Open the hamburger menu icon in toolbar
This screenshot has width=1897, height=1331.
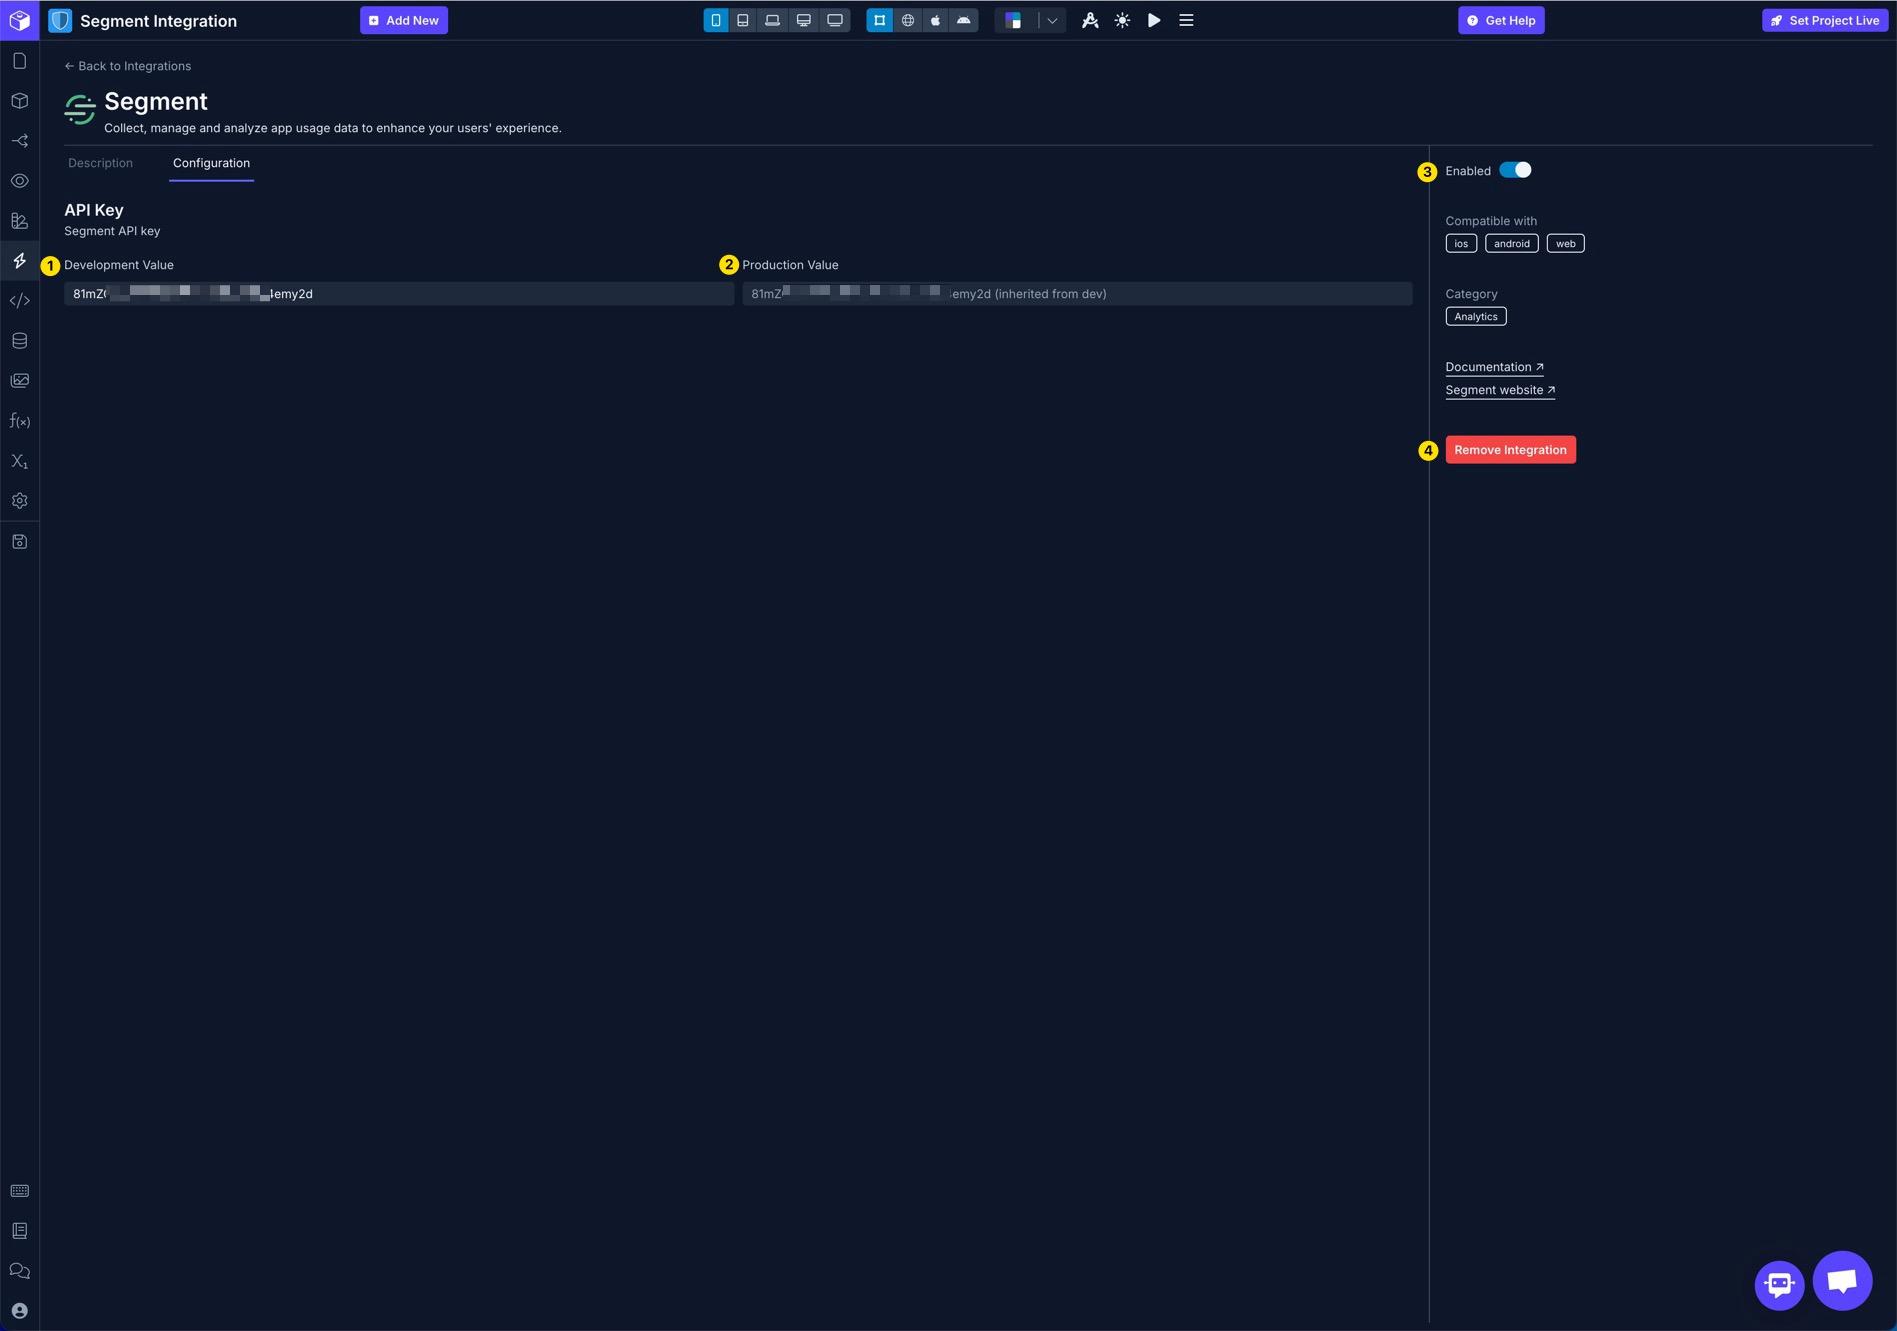(x=1186, y=20)
